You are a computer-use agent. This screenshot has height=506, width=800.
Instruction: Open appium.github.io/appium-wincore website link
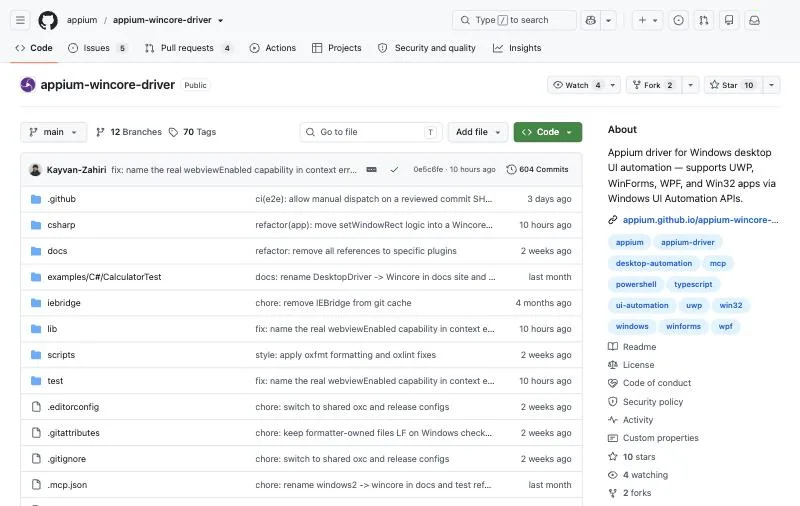pos(700,220)
